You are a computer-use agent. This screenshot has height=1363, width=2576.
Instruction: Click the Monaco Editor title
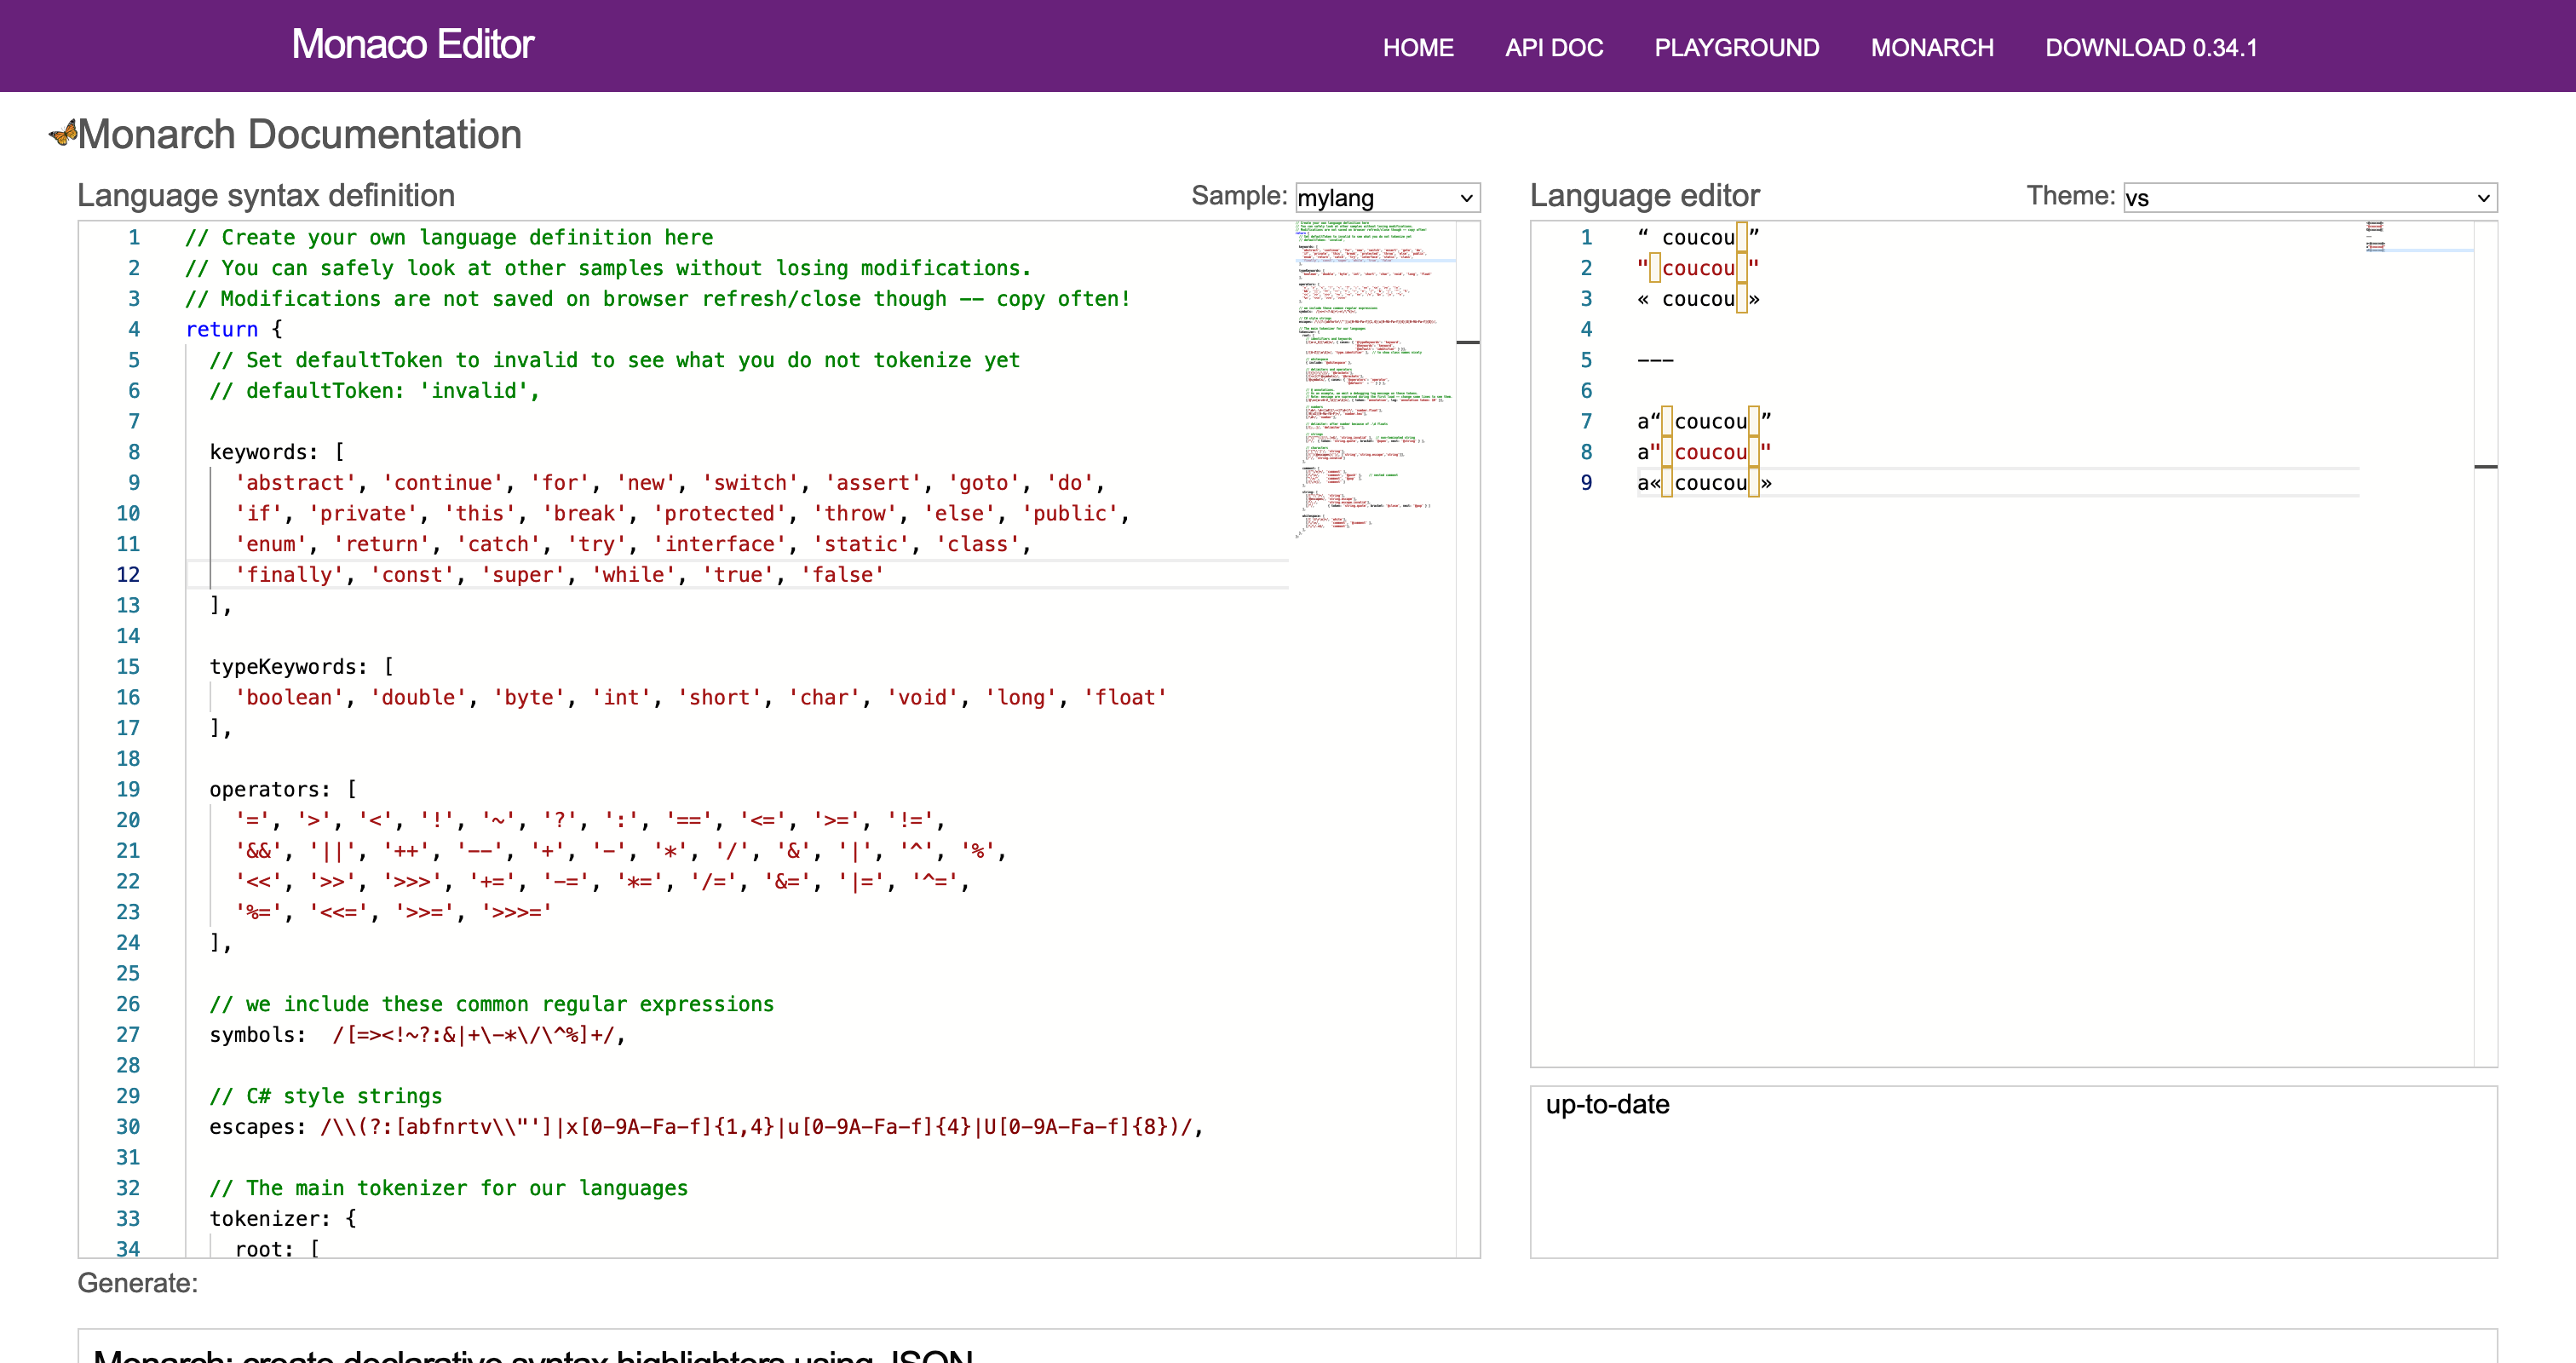click(412, 45)
